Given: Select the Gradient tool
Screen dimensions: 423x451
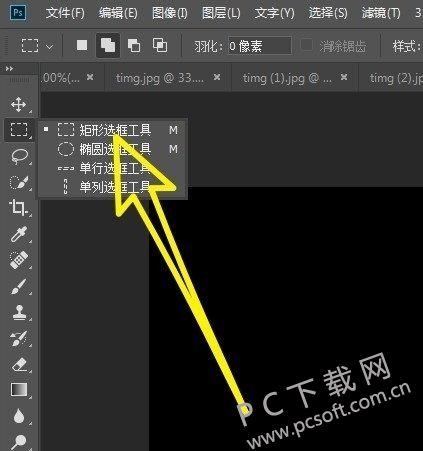Looking at the screenshot, I should (x=19, y=389).
